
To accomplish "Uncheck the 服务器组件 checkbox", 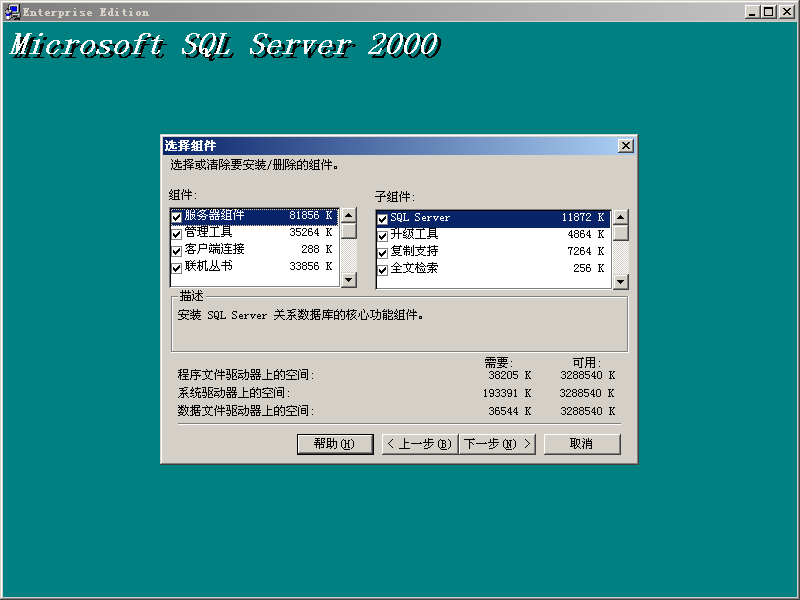I will (x=177, y=217).
